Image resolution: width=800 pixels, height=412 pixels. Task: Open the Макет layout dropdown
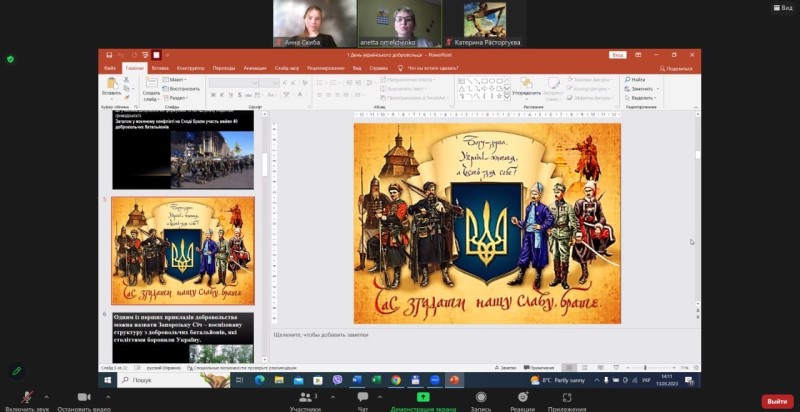175,80
